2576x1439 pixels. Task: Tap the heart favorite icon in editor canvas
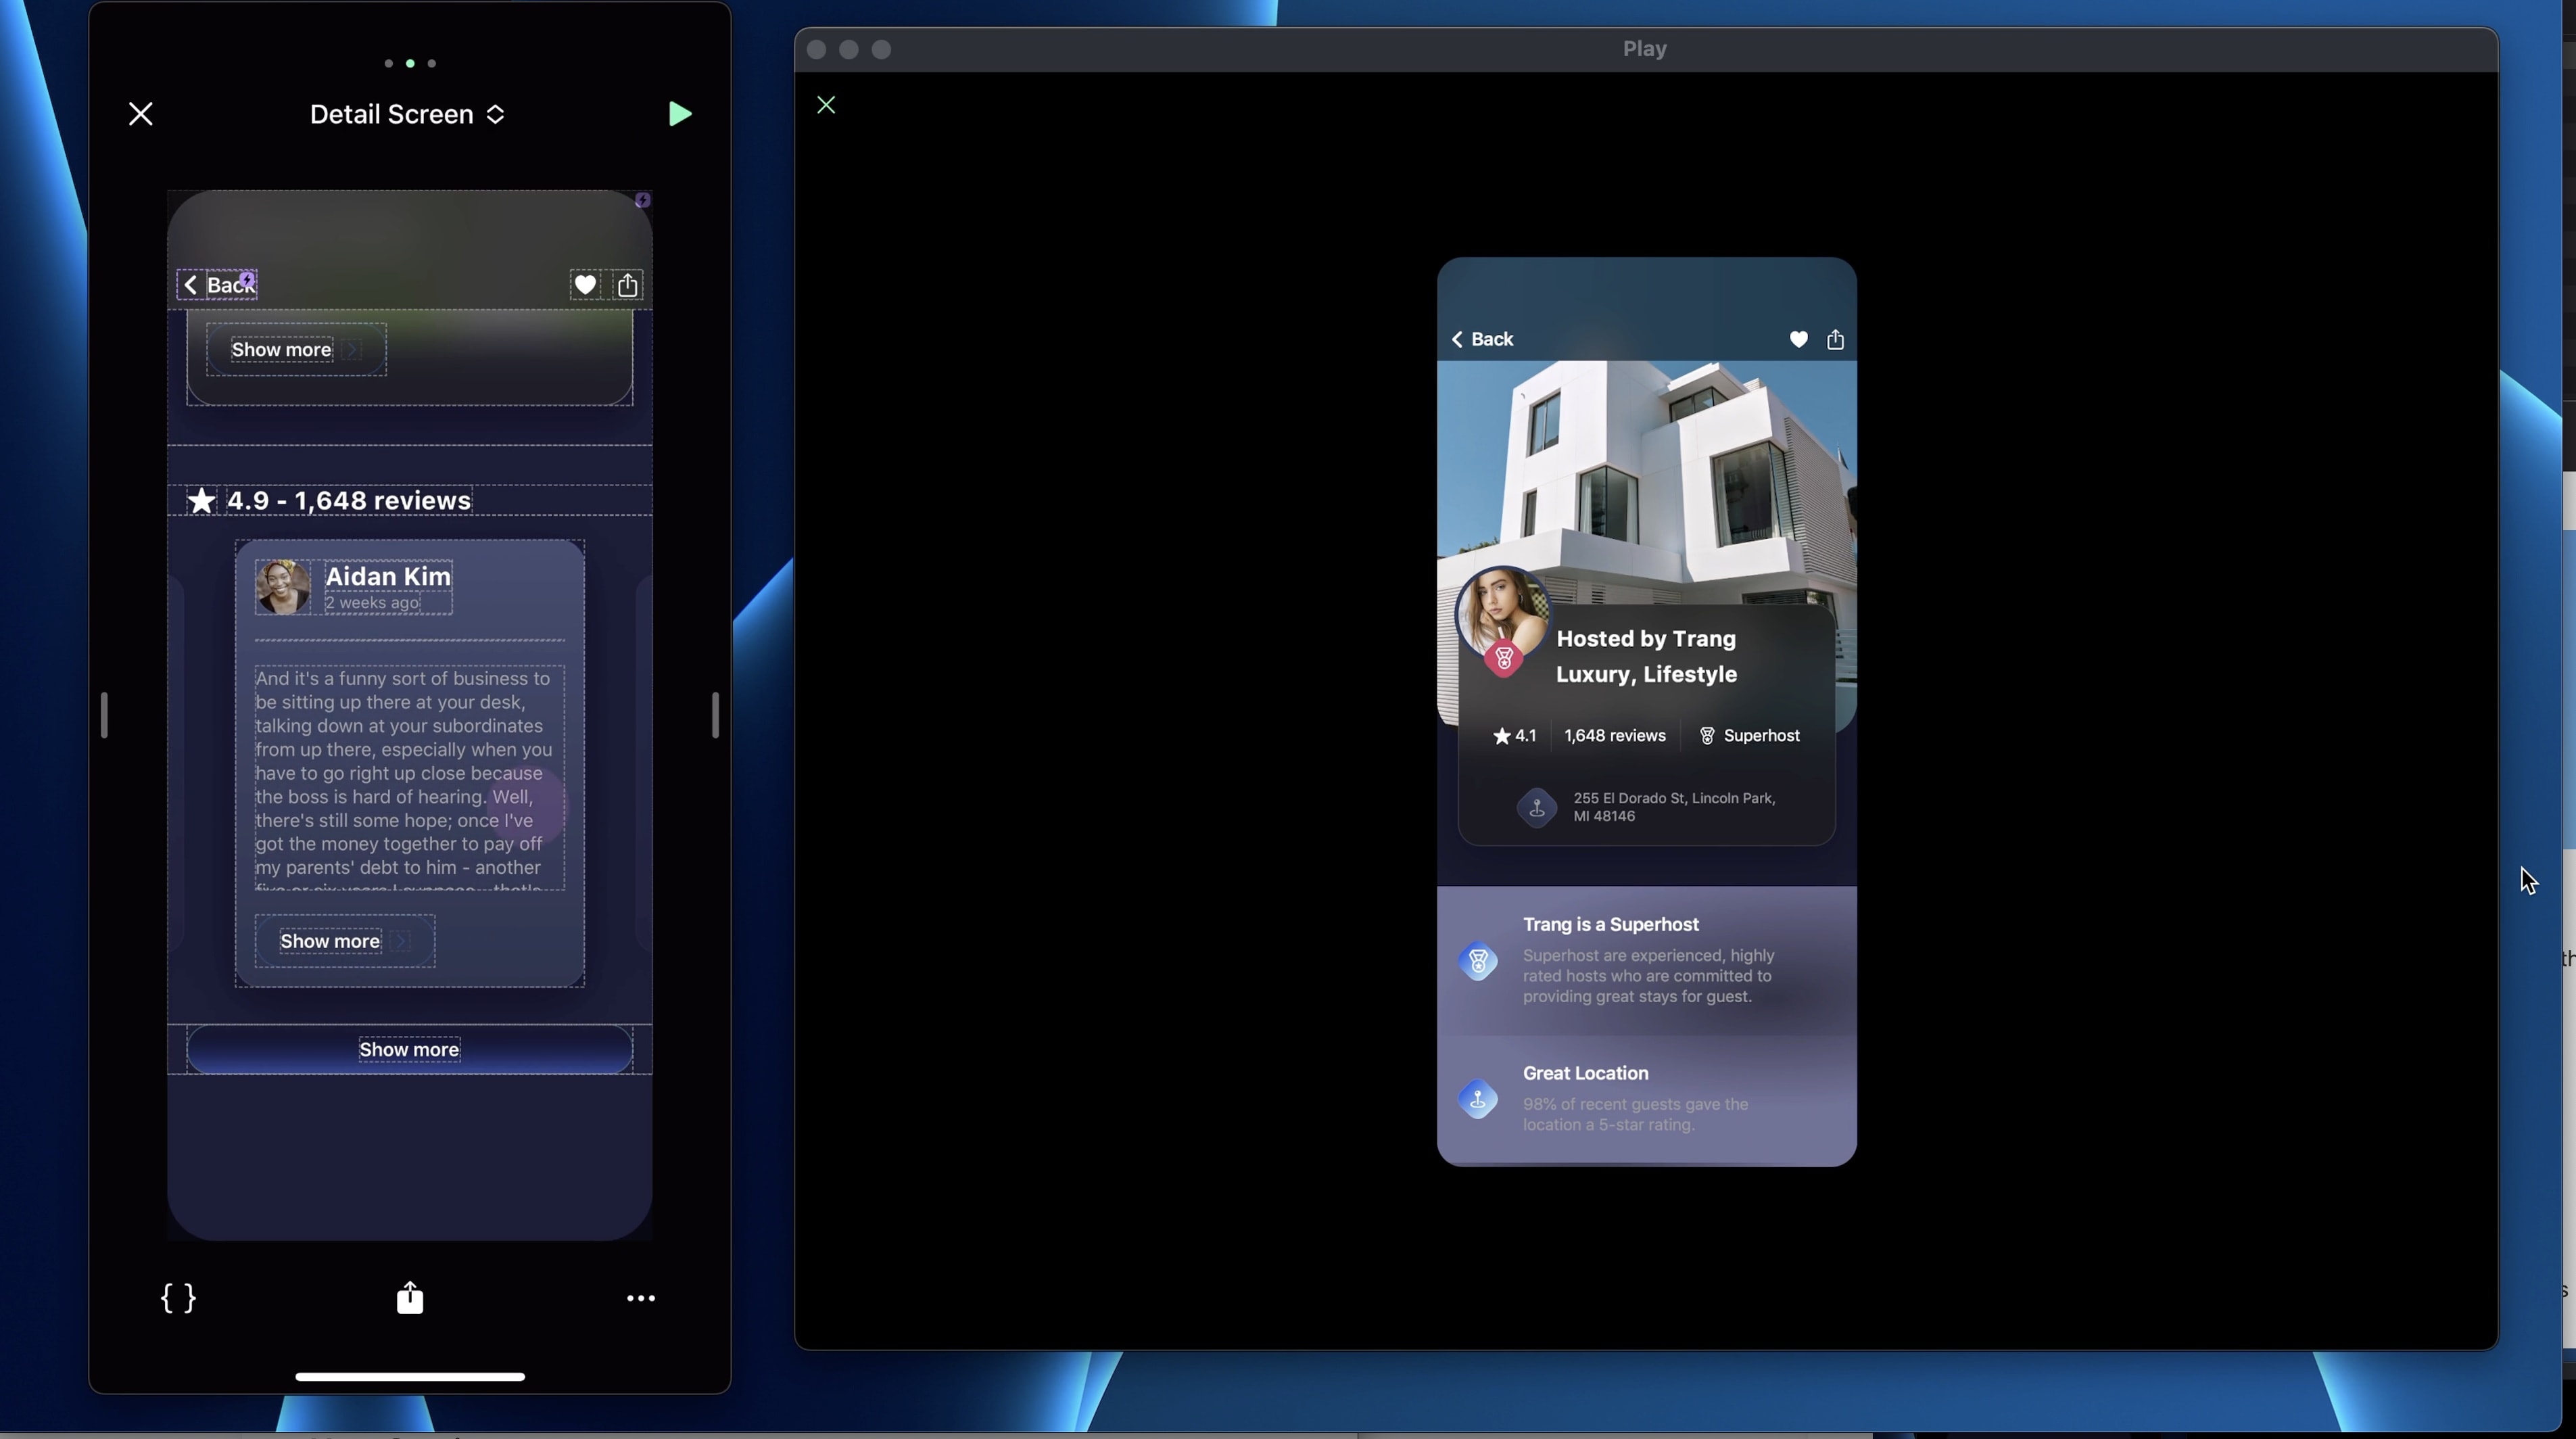585,285
